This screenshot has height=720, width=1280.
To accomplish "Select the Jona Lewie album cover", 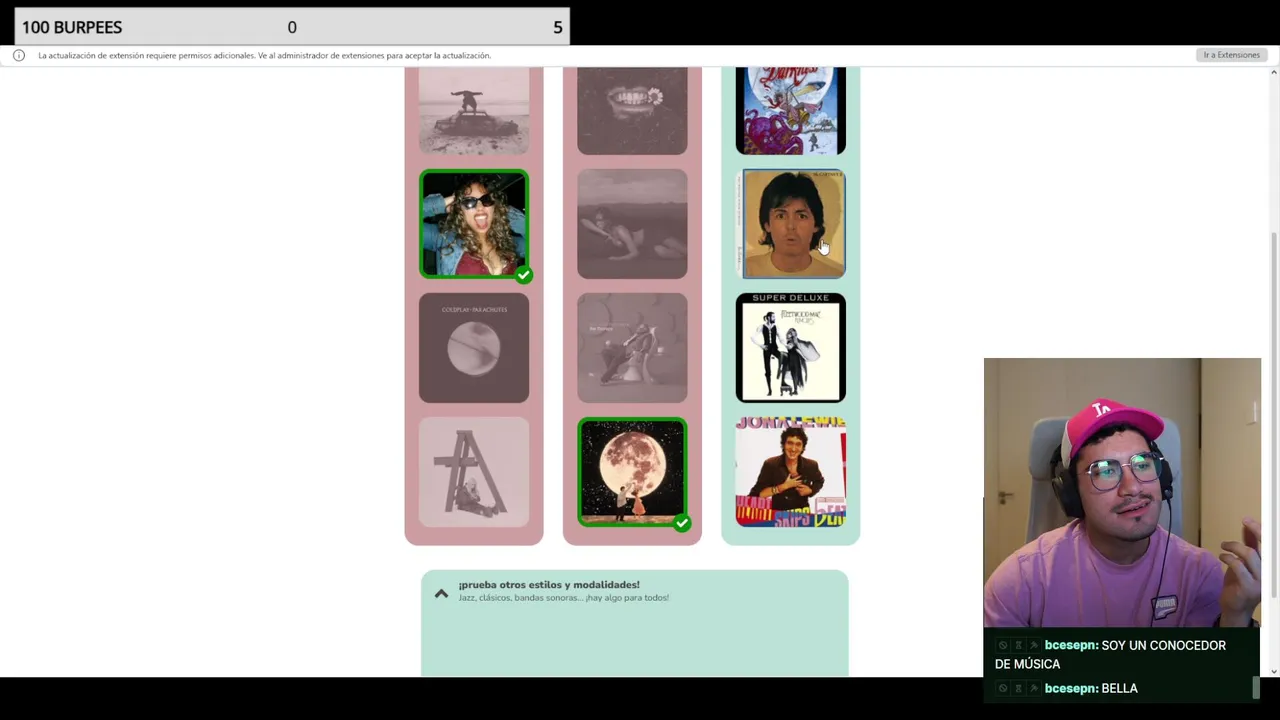I will [791, 472].
